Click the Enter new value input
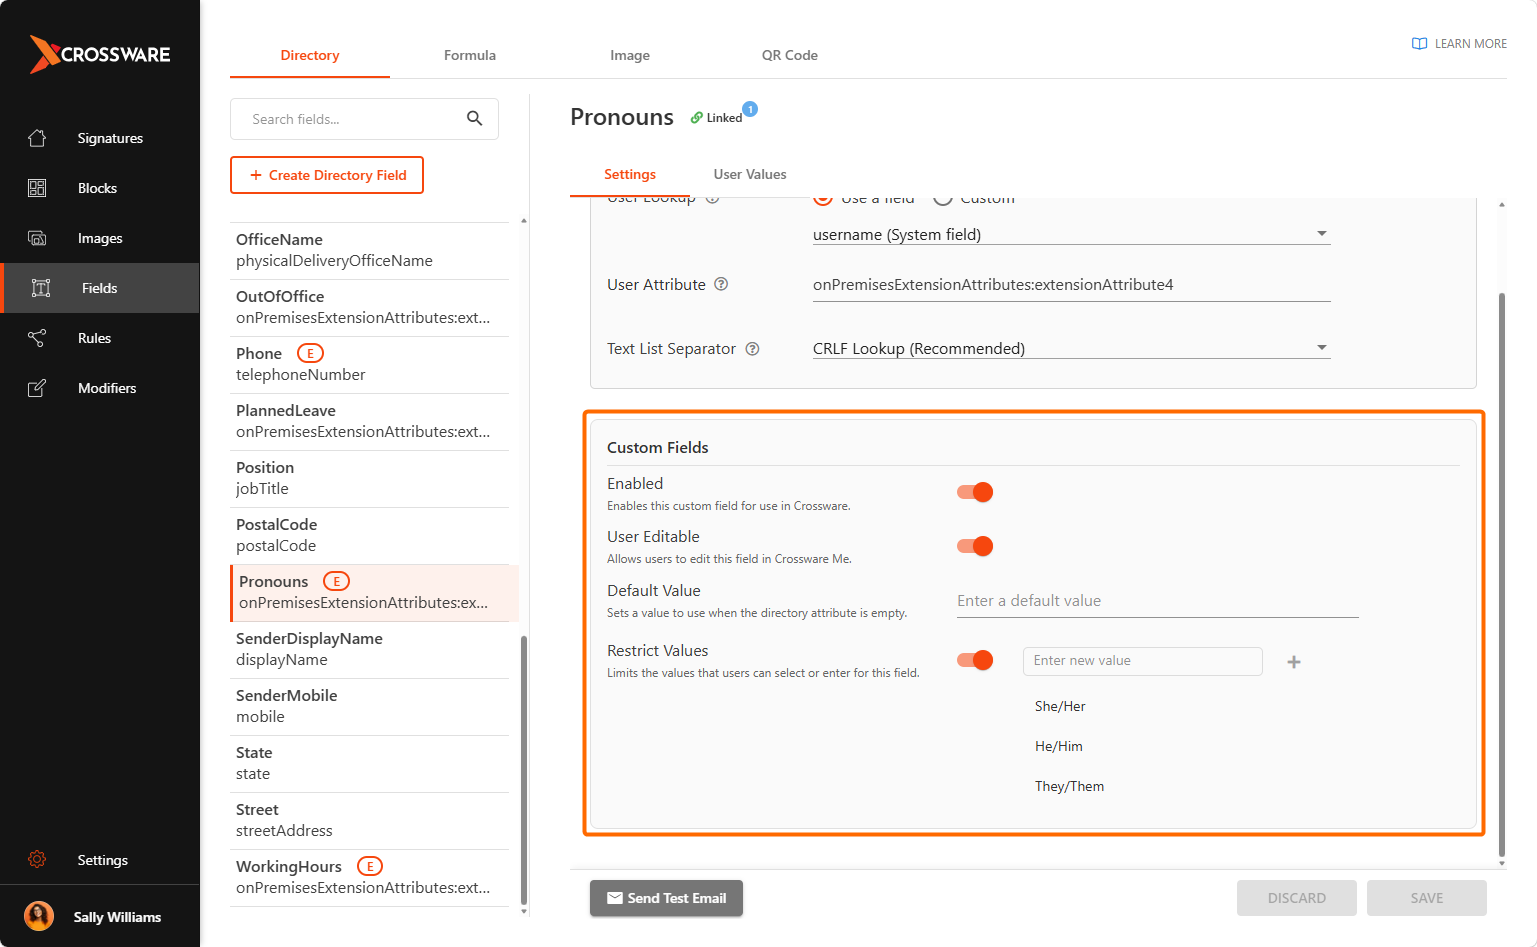This screenshot has height=947, width=1537. [x=1142, y=661]
